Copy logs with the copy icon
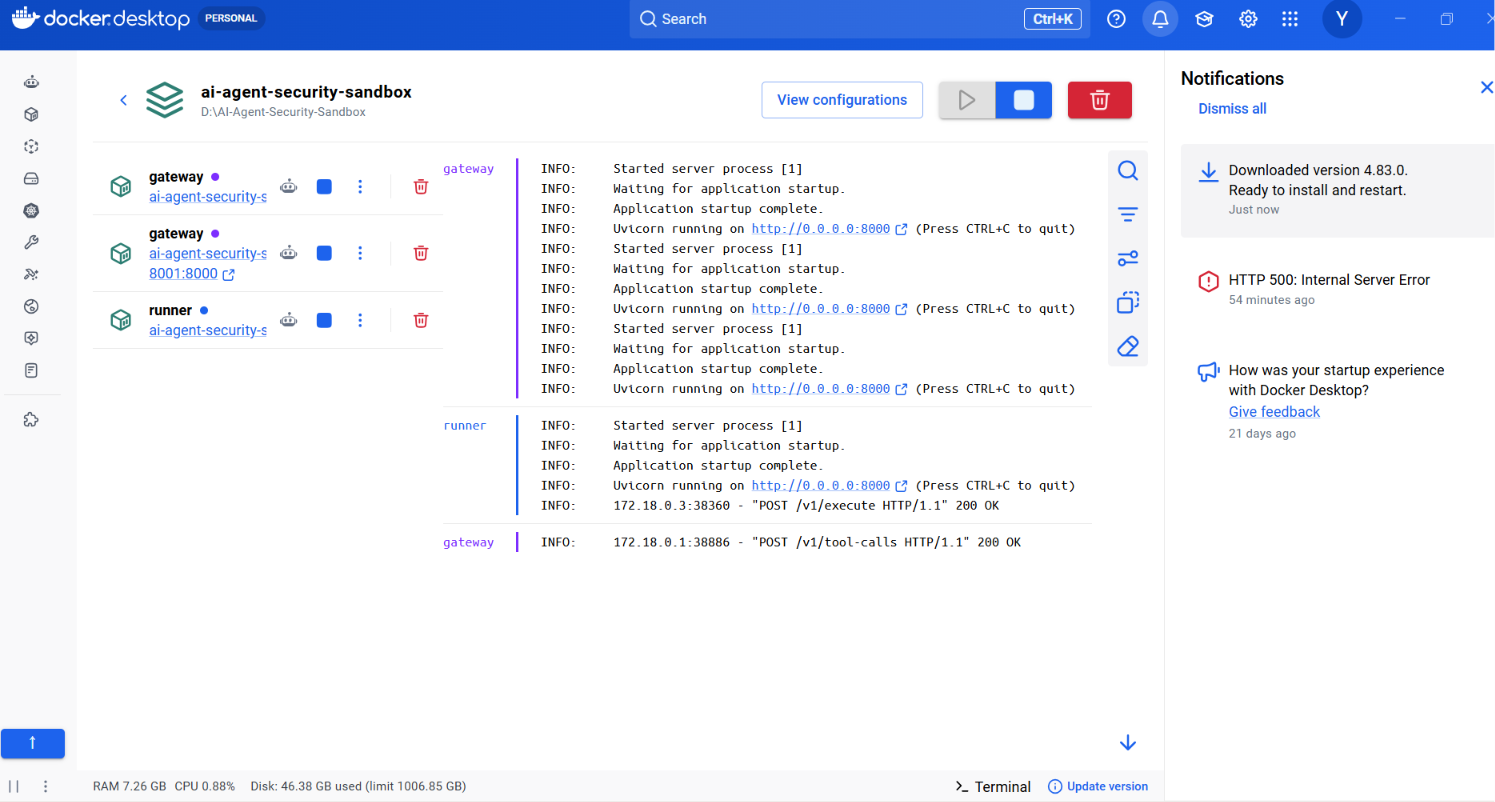 [x=1128, y=302]
